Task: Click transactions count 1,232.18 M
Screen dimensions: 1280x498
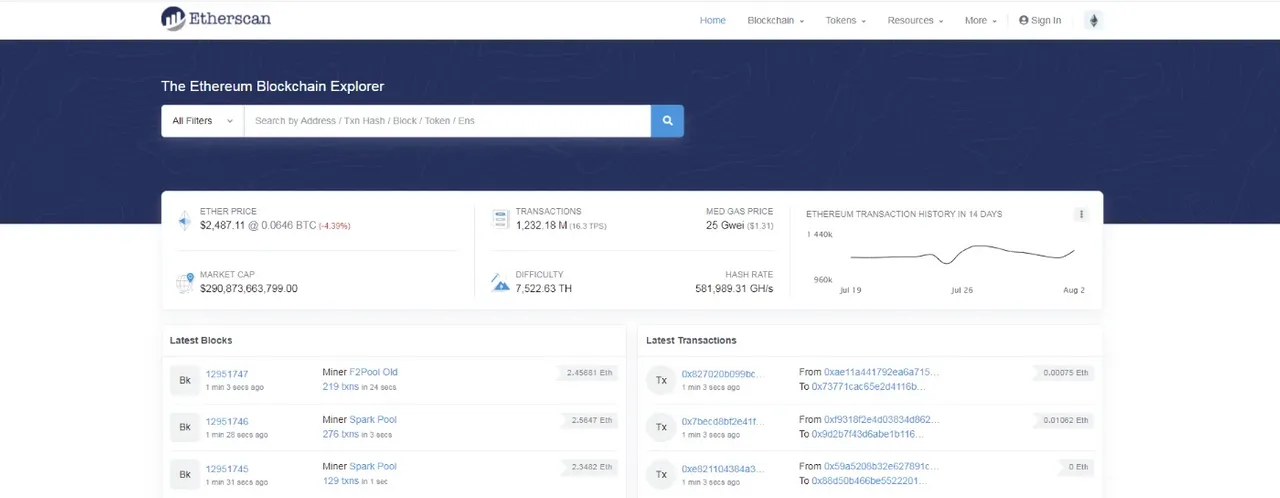Action: [541, 226]
